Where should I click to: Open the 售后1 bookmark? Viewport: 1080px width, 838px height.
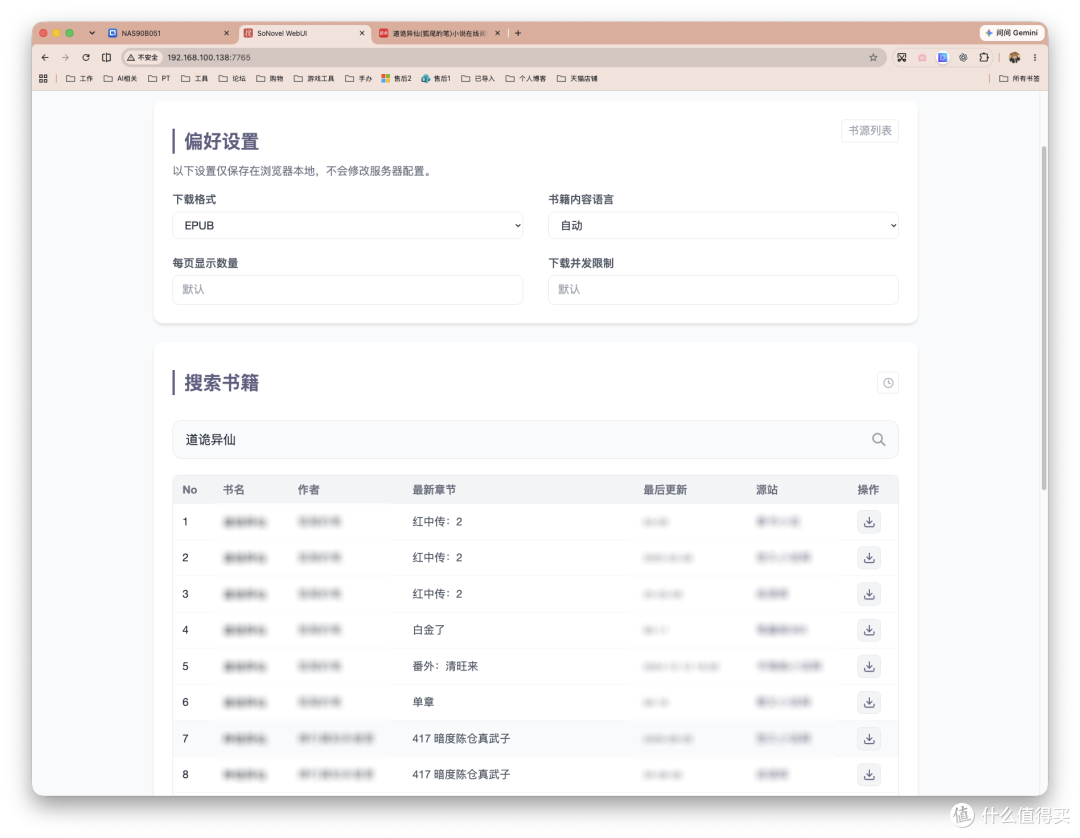[x=436, y=78]
